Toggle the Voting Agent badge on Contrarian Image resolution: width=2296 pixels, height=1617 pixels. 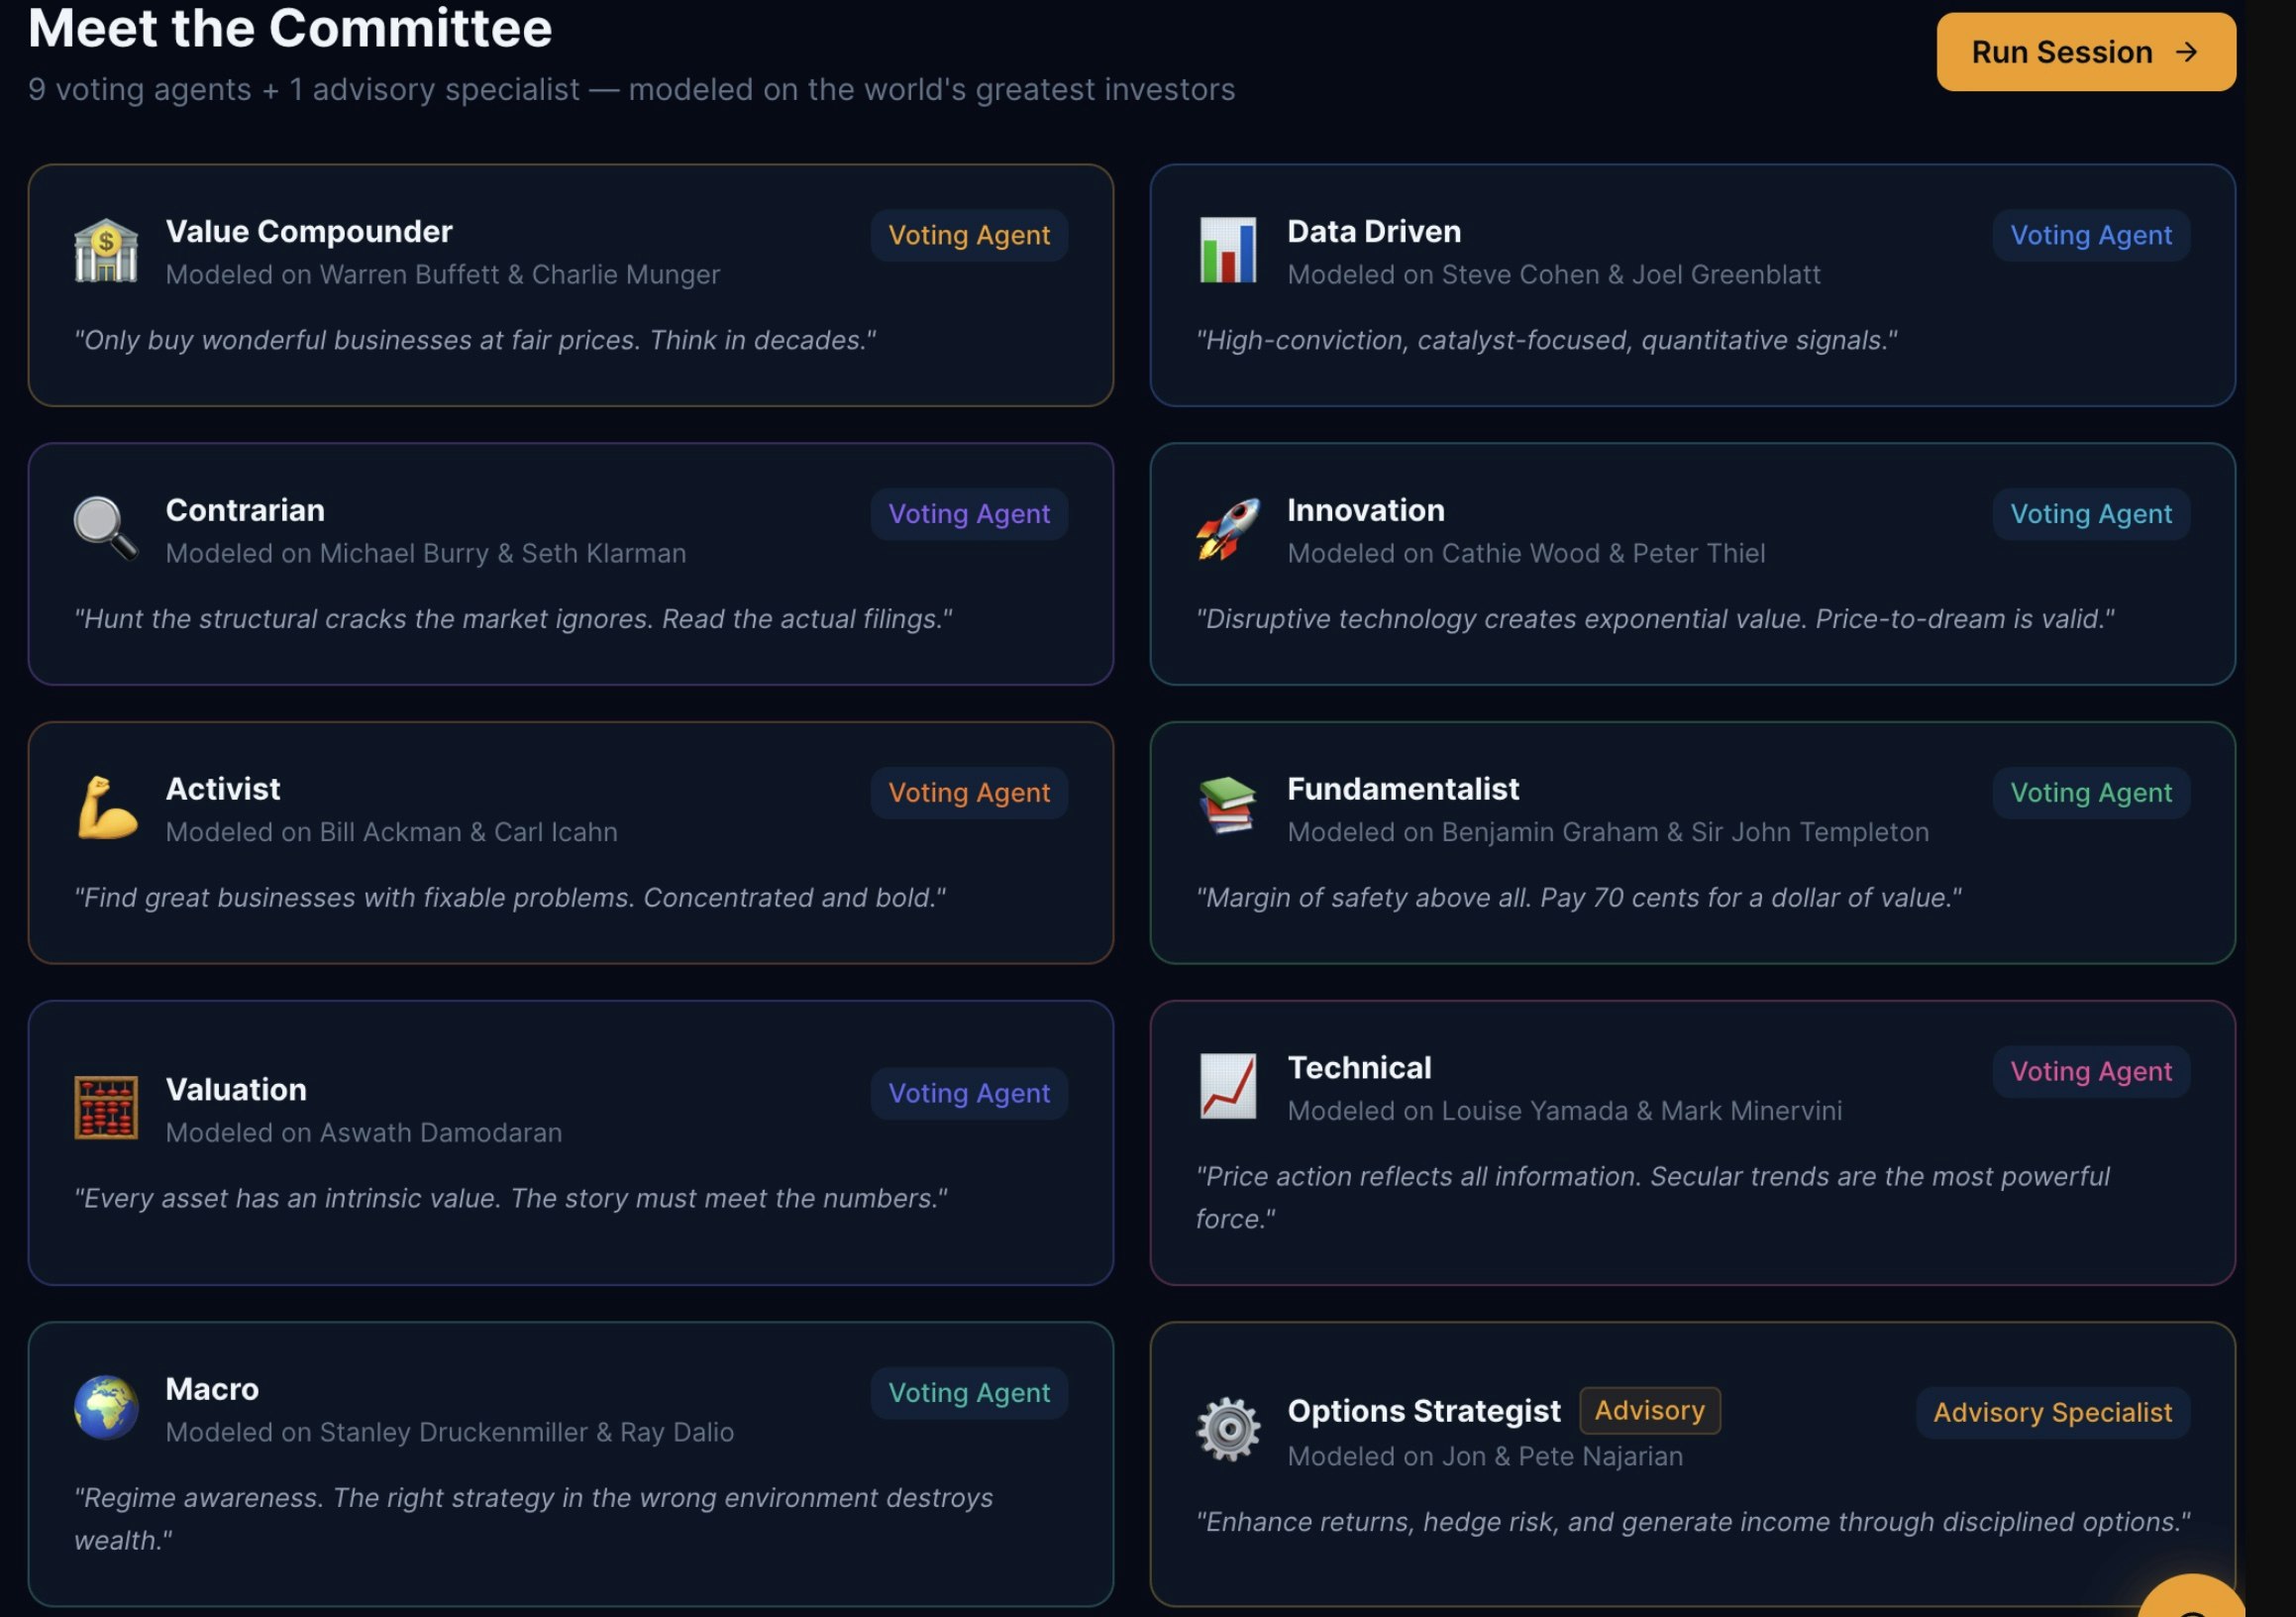pyautogui.click(x=968, y=514)
